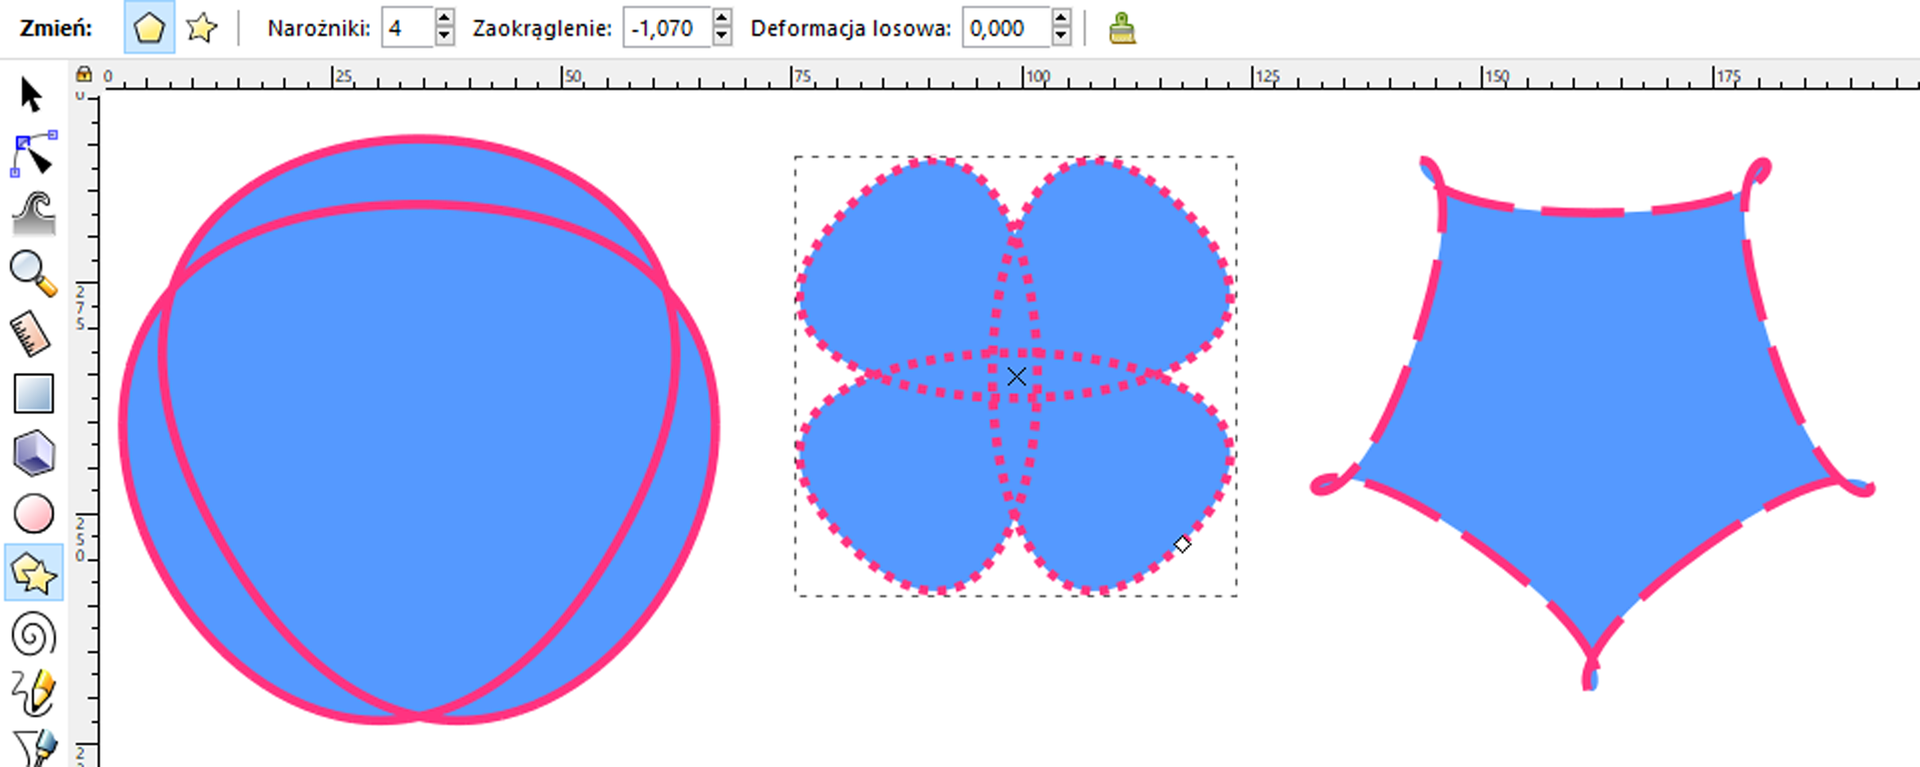Click the Zmień: label
Viewport: 1920px width, 767px height.
point(56,28)
